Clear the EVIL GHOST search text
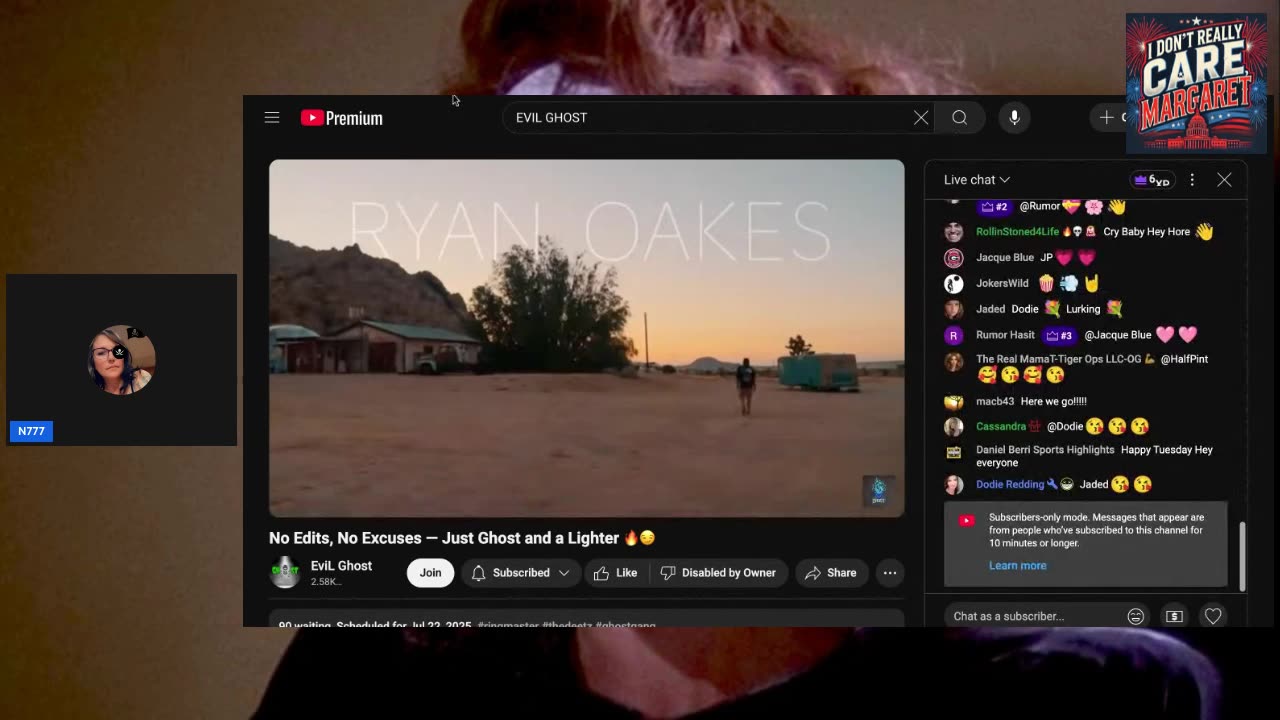Image resolution: width=1280 pixels, height=720 pixels. [x=921, y=118]
